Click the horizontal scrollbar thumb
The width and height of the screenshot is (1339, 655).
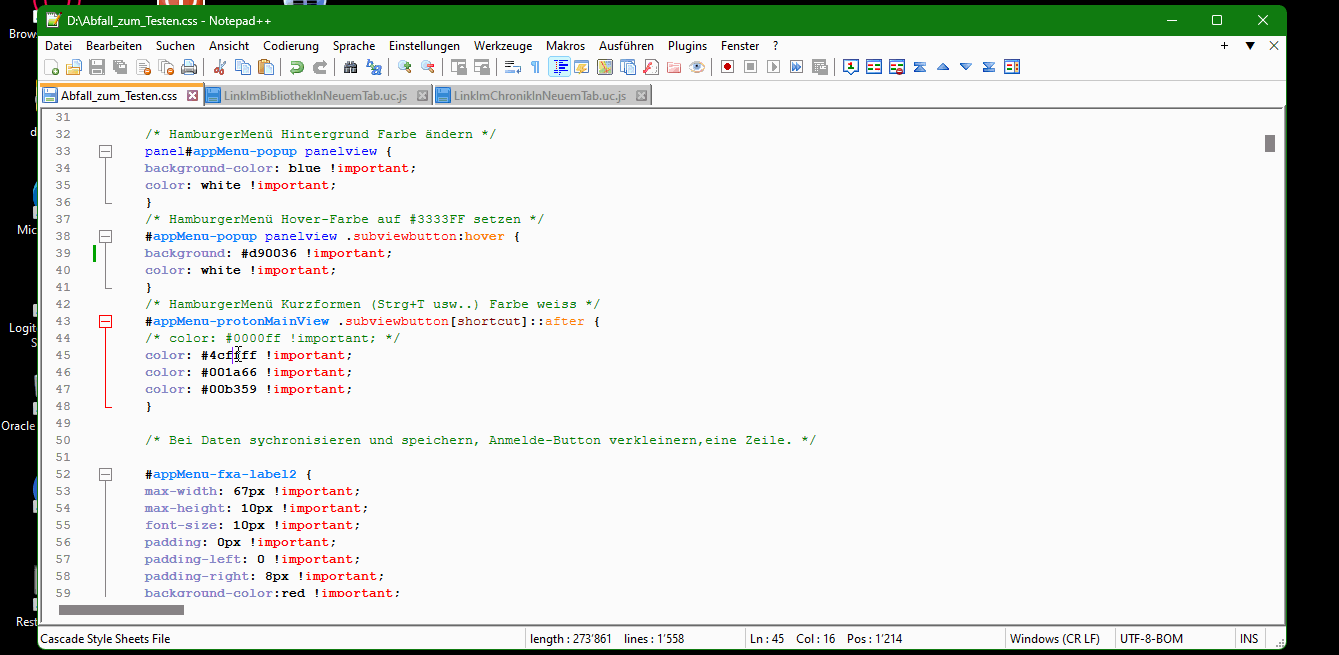(x=121, y=610)
